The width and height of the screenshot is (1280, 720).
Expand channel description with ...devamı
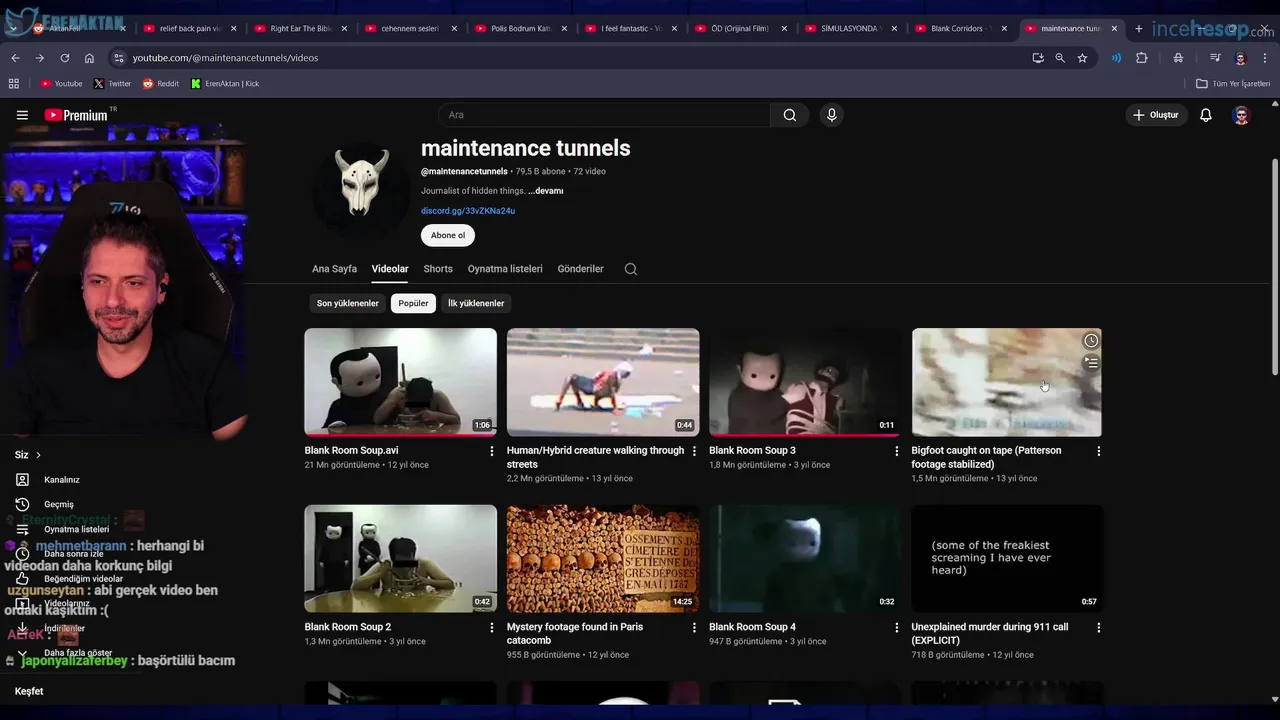tap(546, 191)
